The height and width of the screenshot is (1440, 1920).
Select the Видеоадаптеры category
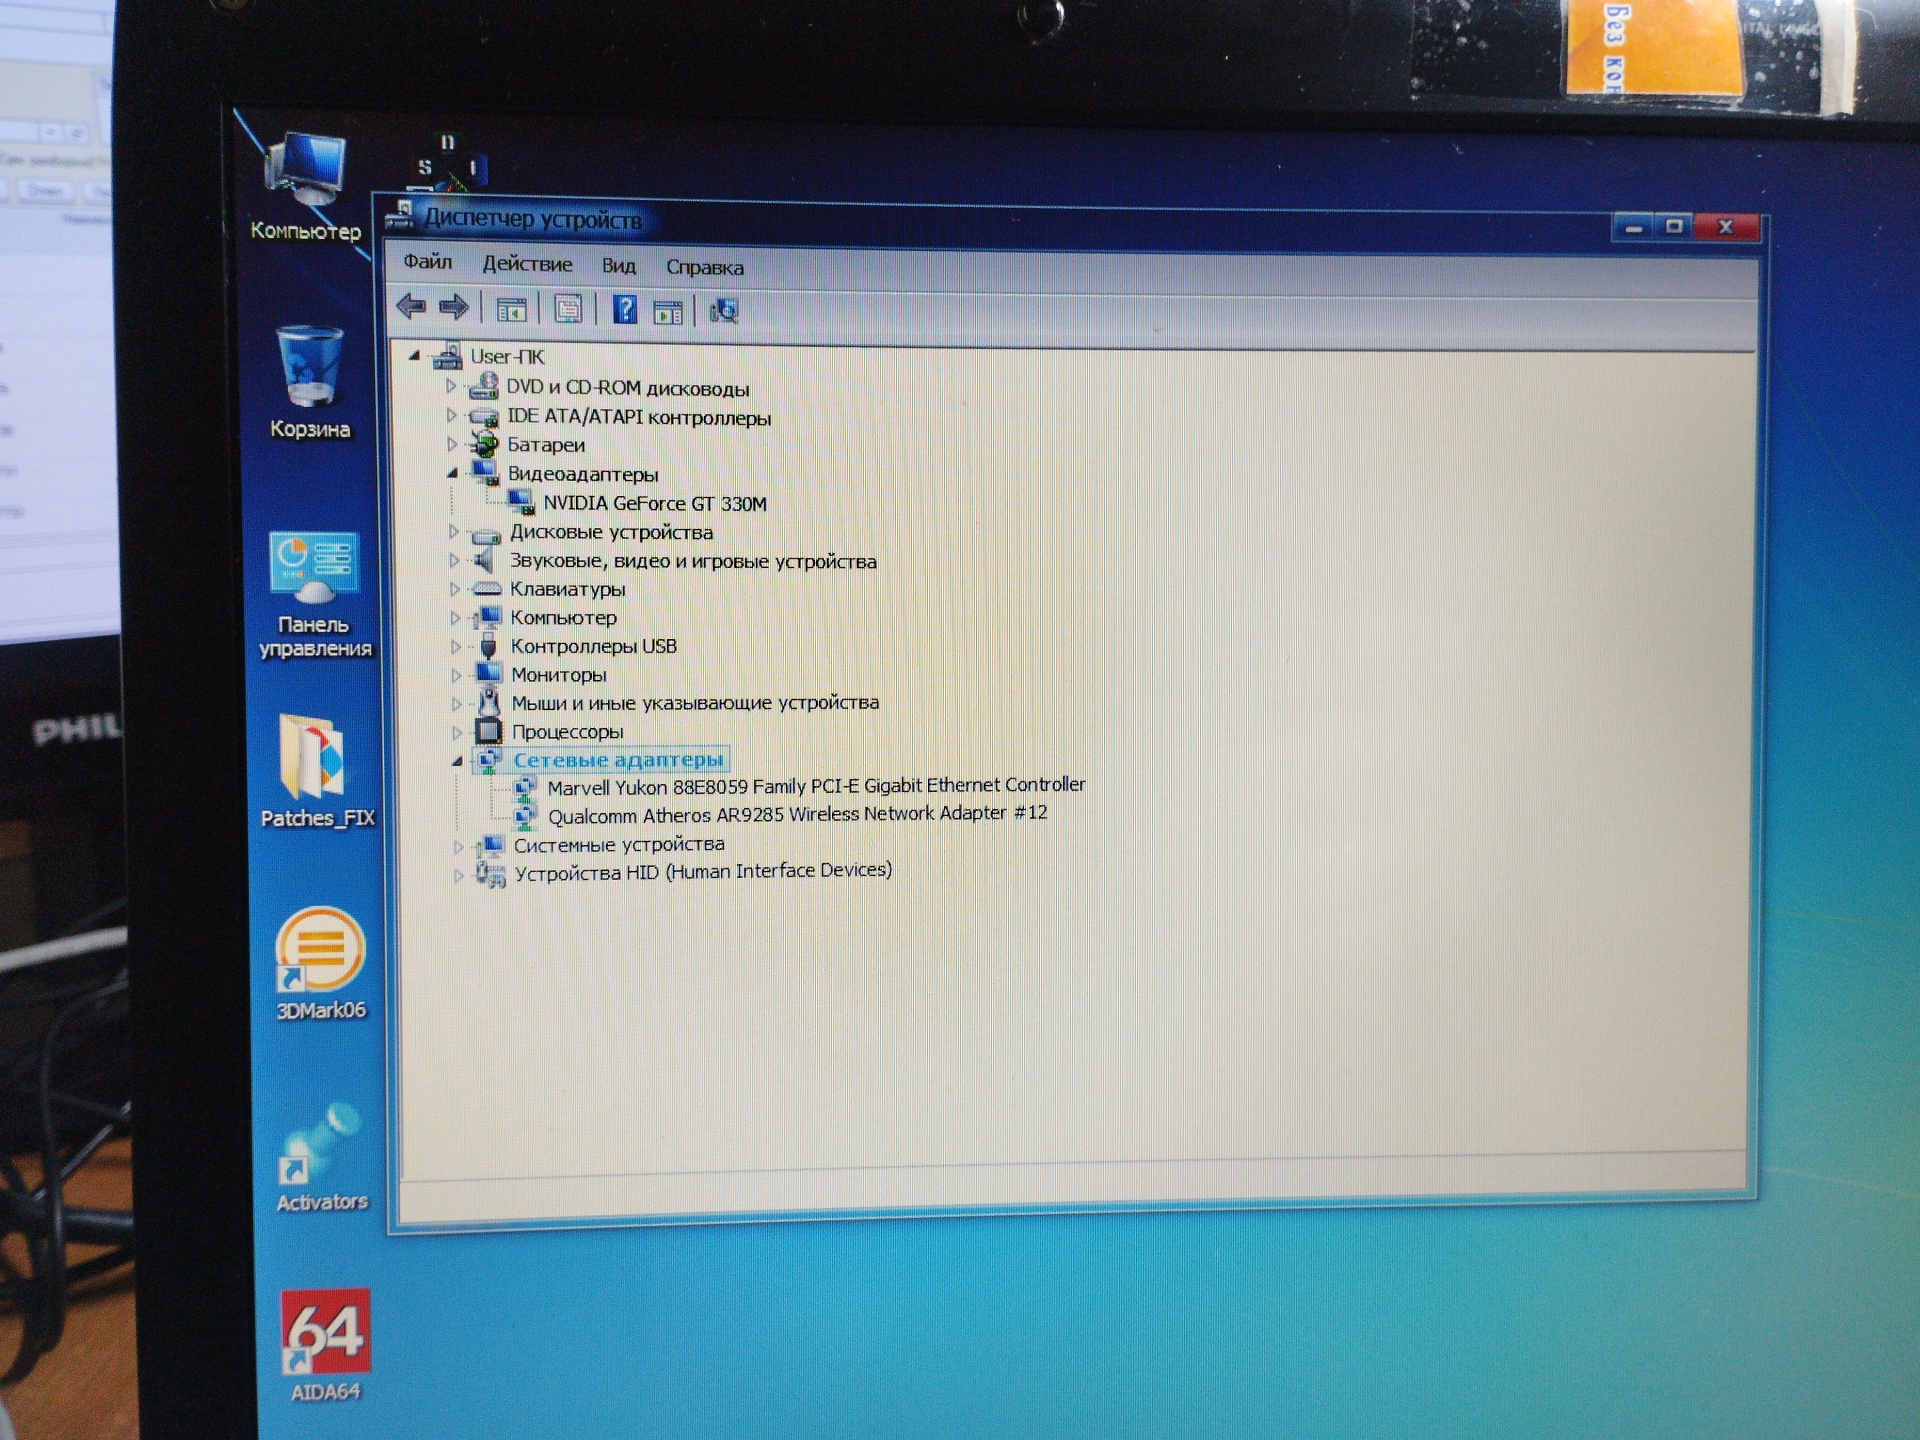click(x=583, y=474)
